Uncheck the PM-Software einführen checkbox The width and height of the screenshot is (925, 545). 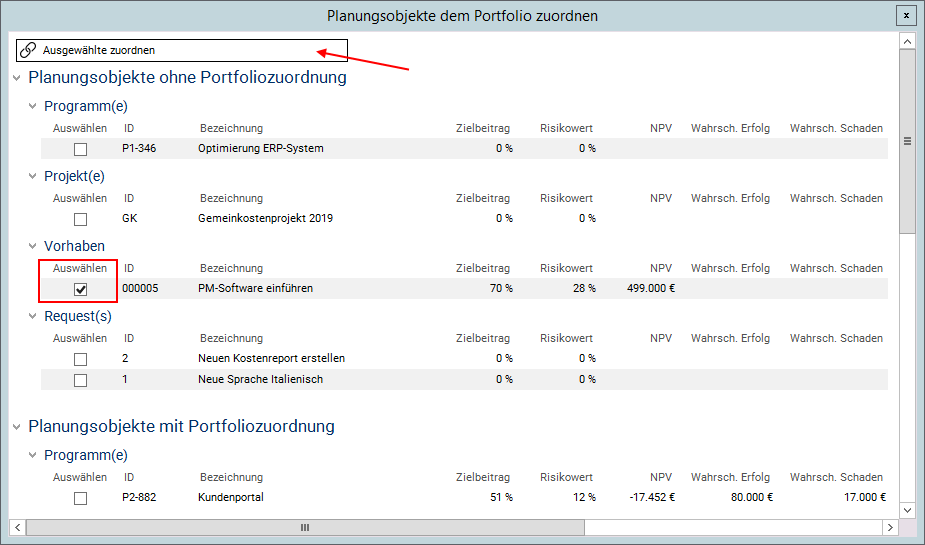81,289
